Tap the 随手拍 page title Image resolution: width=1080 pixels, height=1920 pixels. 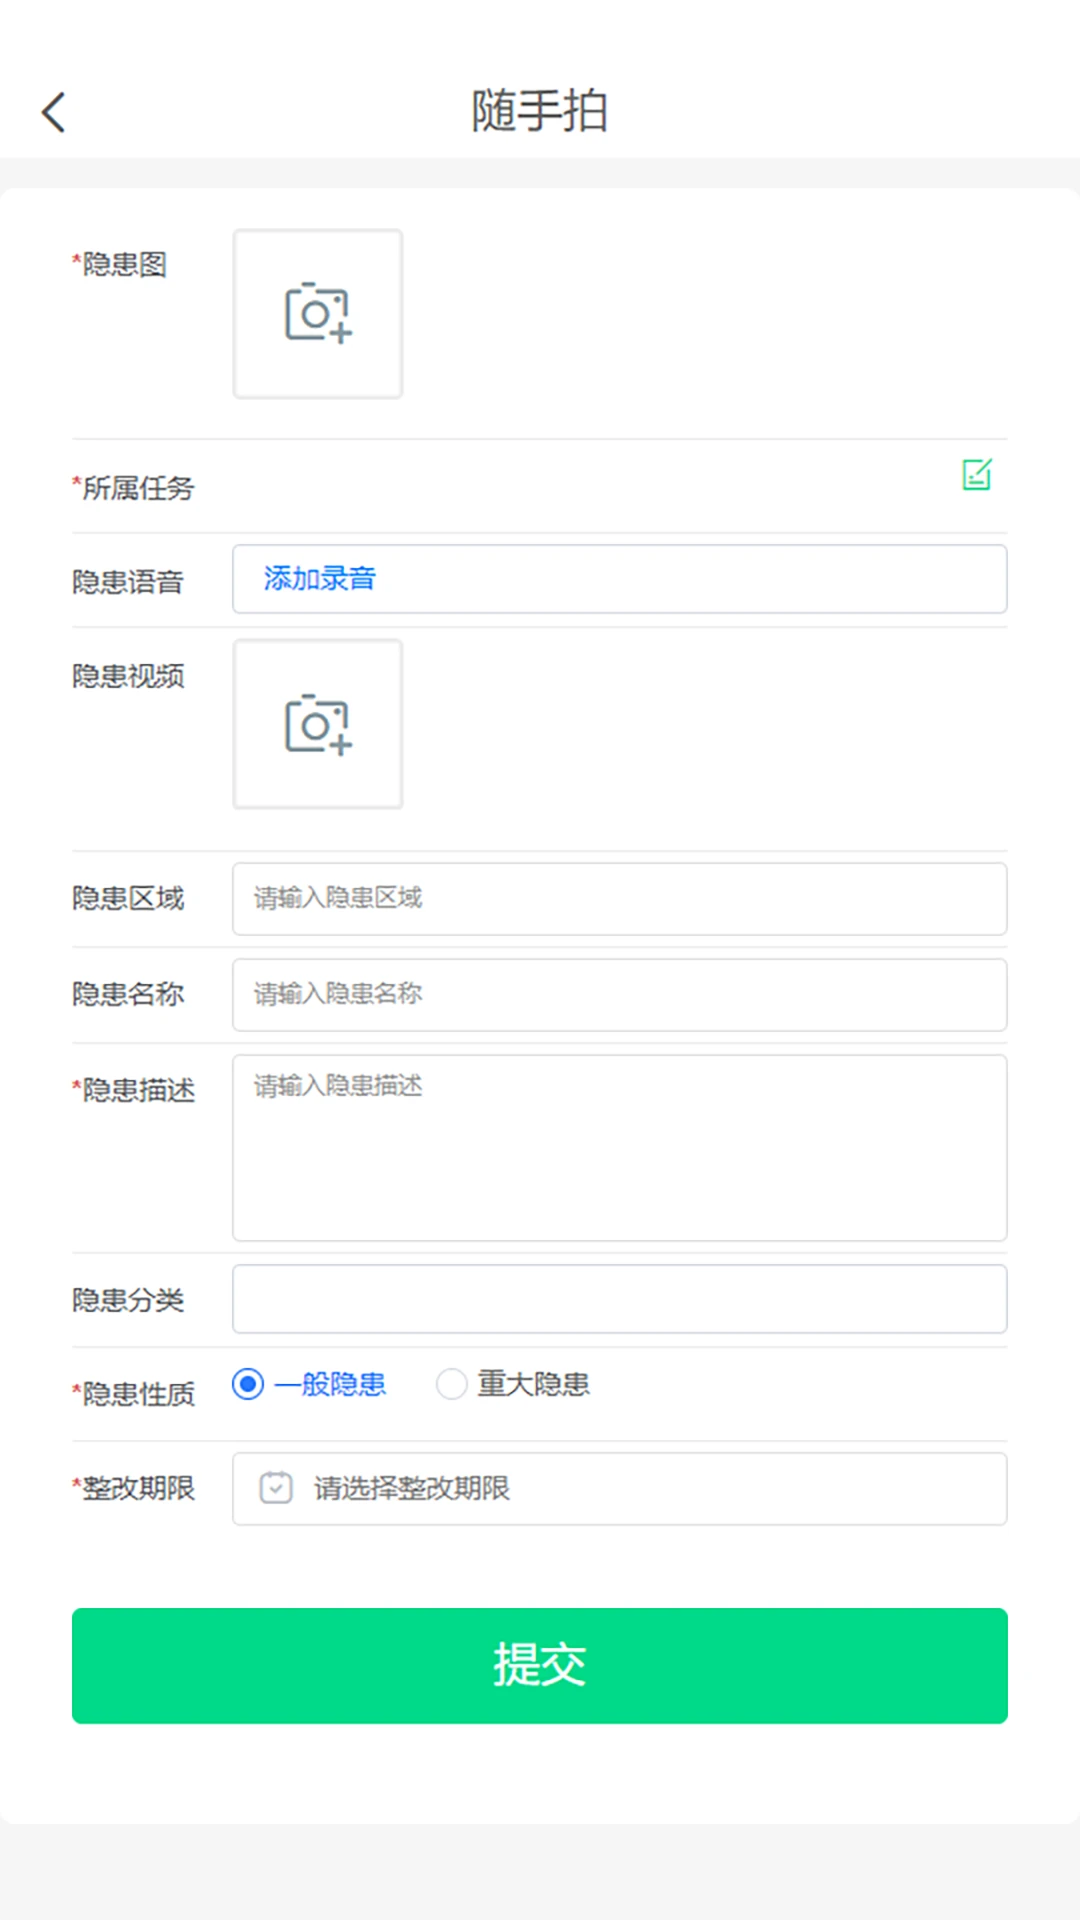coord(540,110)
